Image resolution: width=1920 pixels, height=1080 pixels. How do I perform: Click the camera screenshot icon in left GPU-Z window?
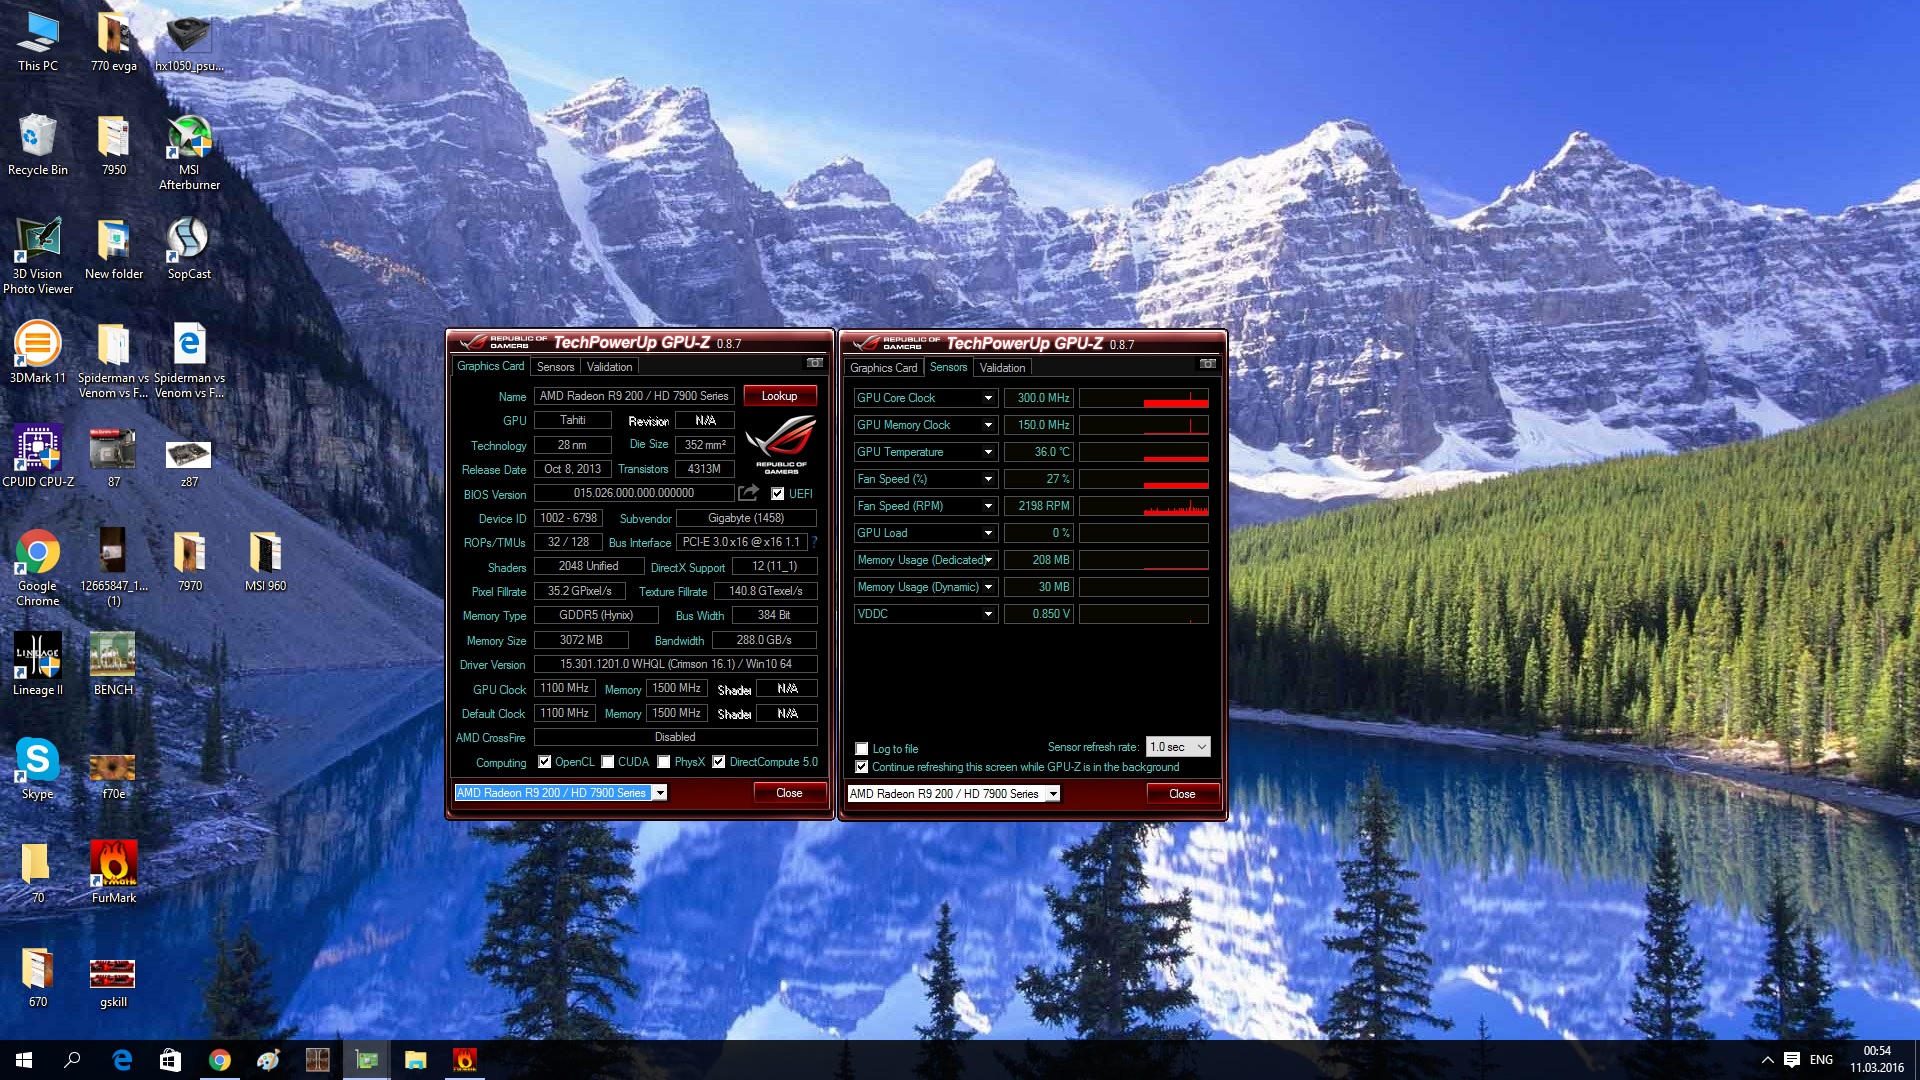[815, 363]
